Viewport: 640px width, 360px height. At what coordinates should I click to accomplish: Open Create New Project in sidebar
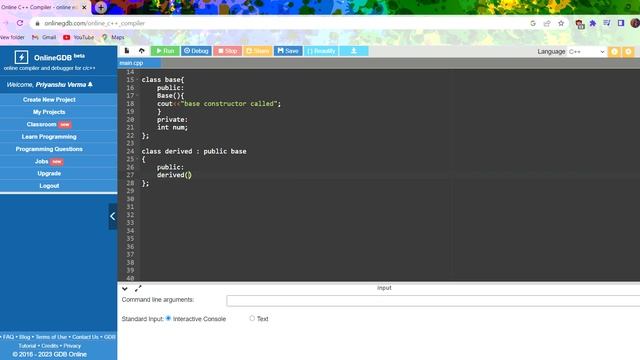click(49, 100)
